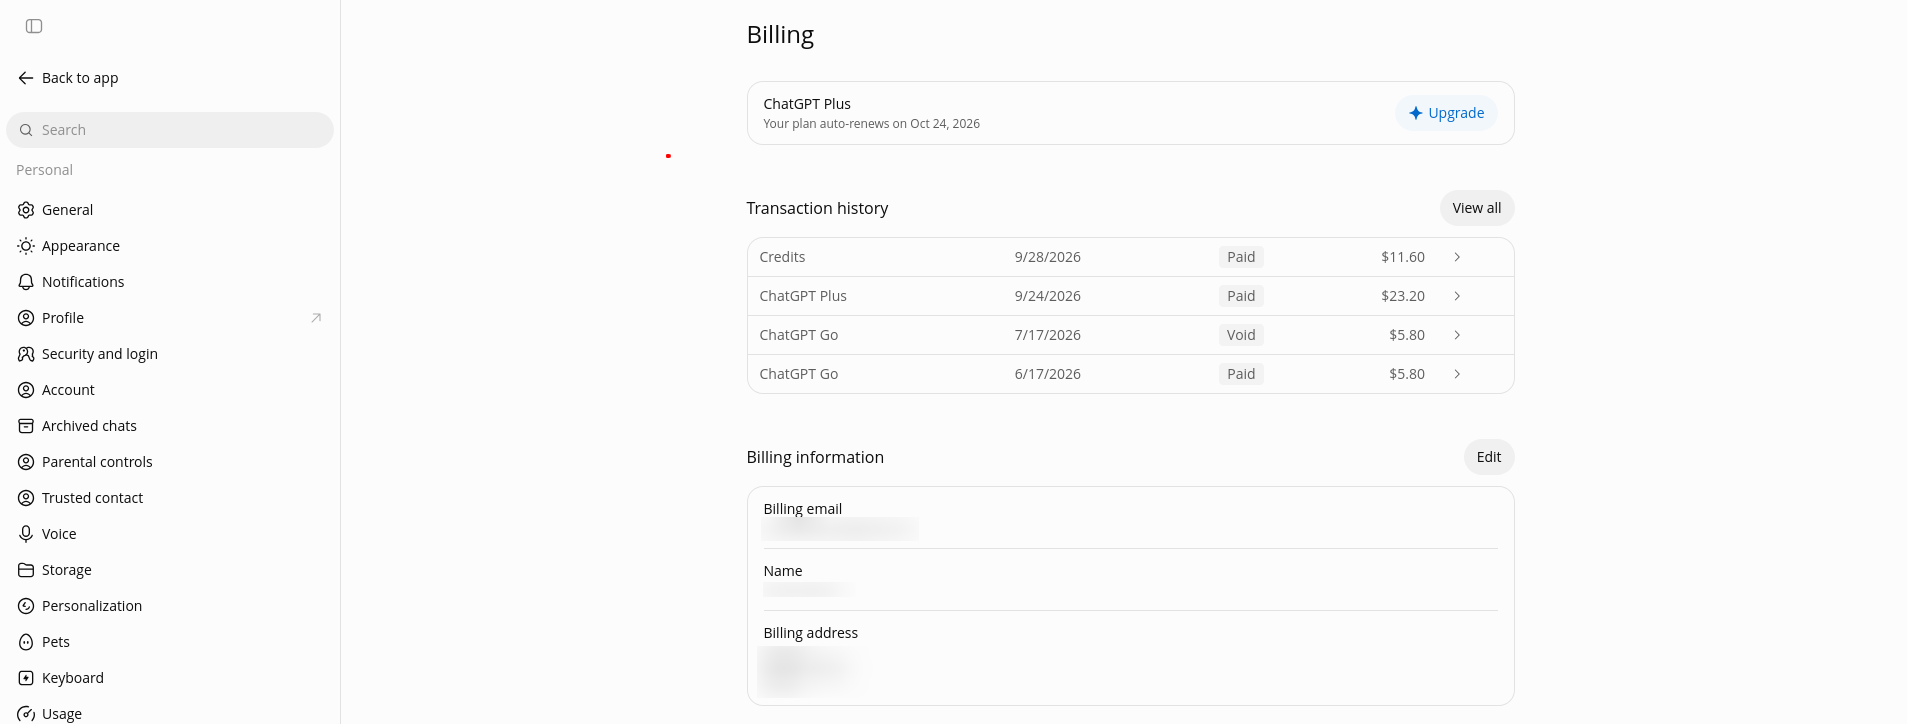
Task: Focus the settings Search field
Action: [170, 130]
